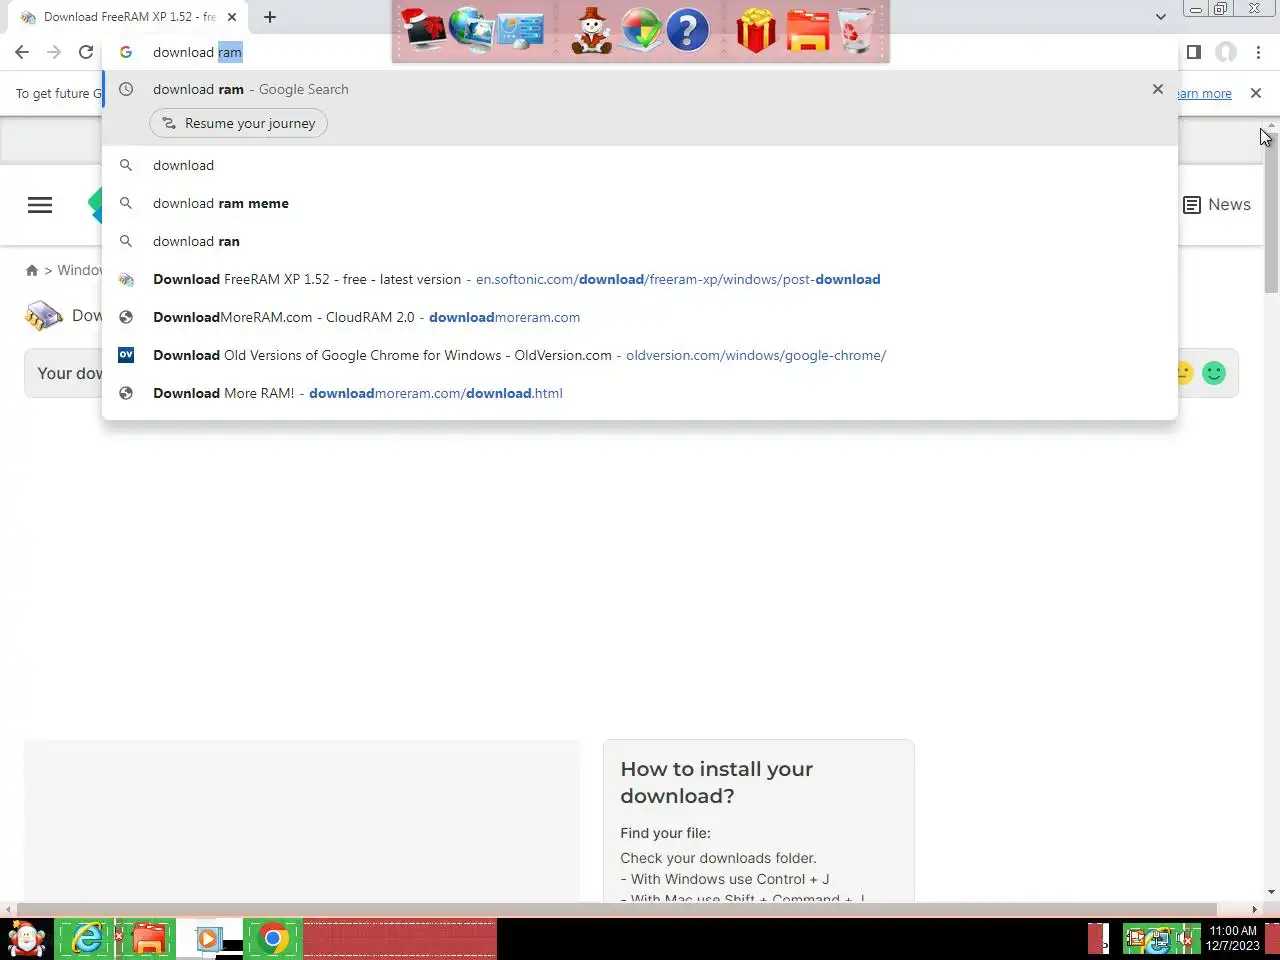Select 'download ram - Google Search' suggestion
The image size is (1280, 960).
point(640,89)
